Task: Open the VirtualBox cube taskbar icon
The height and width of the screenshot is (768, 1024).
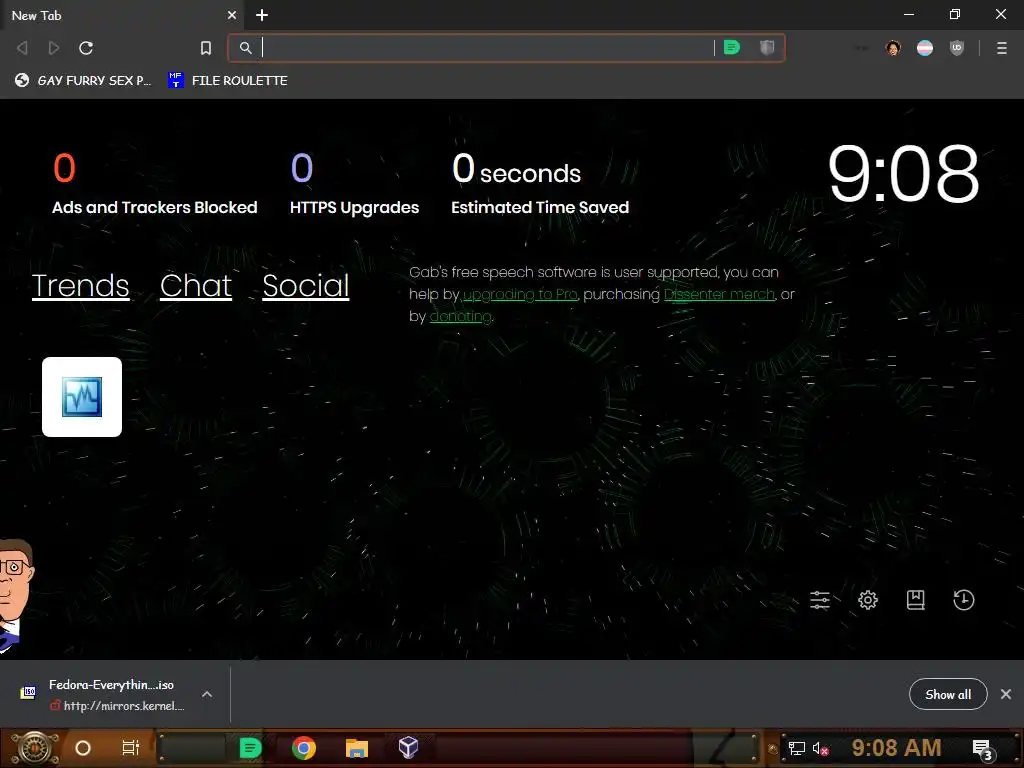Action: pos(409,748)
